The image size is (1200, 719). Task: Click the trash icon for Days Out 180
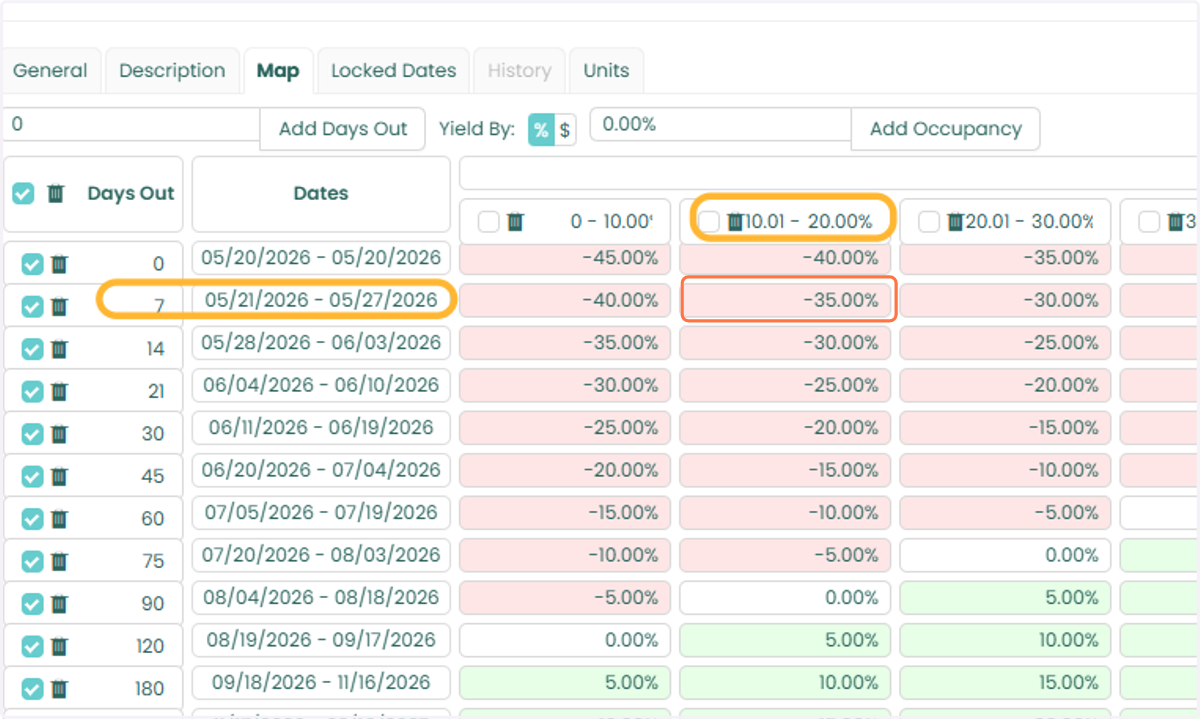pos(59,689)
